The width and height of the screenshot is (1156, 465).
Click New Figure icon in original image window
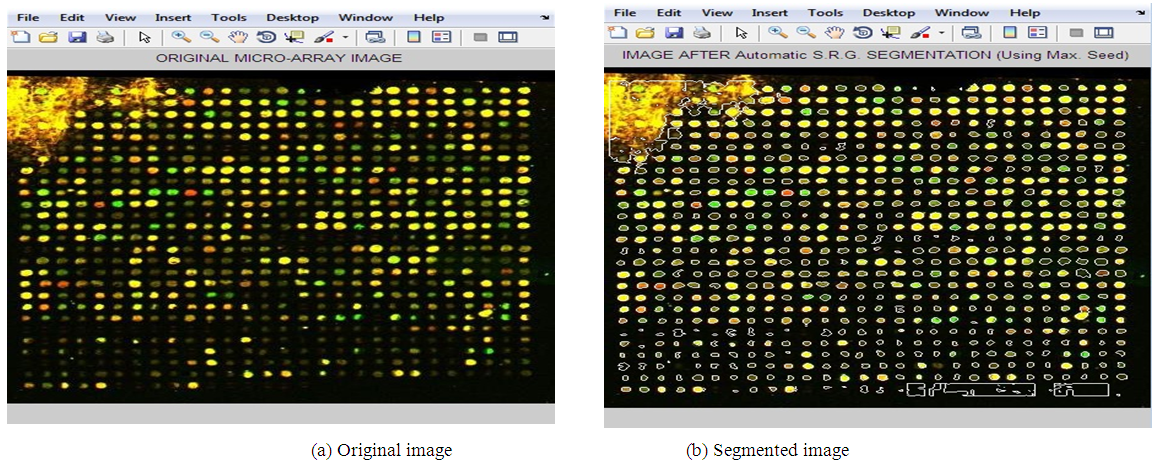(x=21, y=37)
